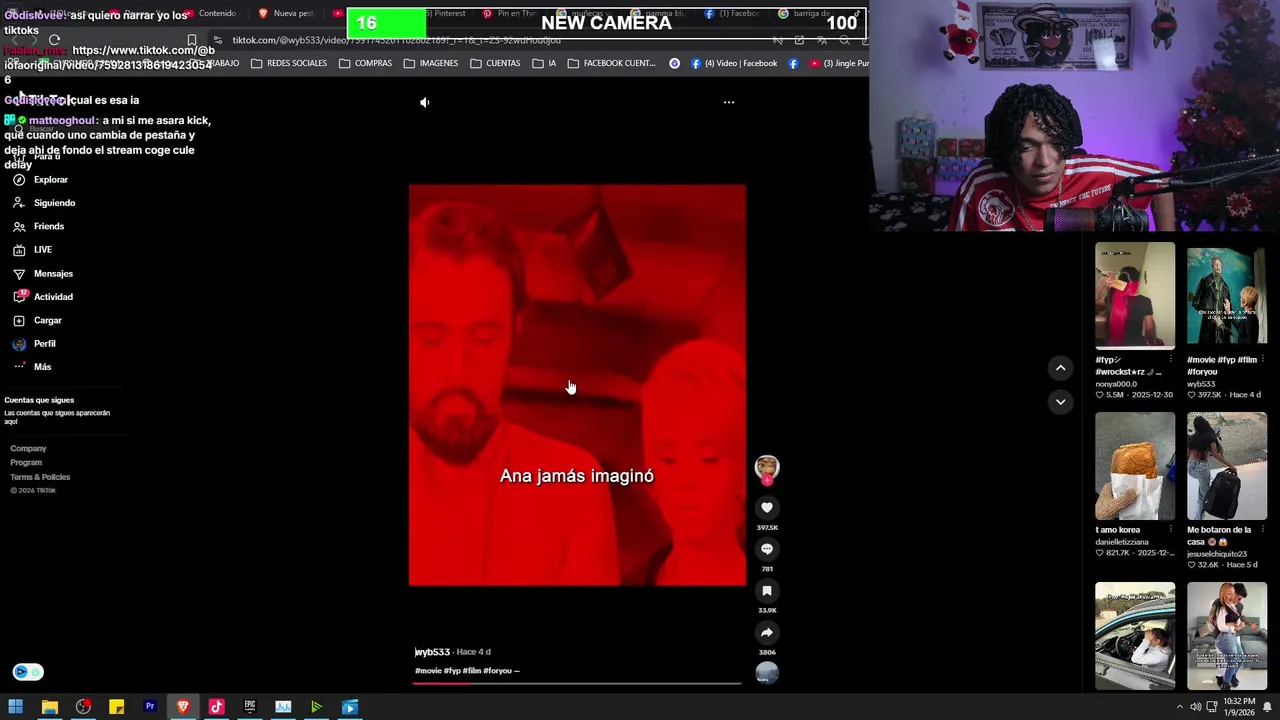Click the Program footer link
The height and width of the screenshot is (720, 1280).
26,463
